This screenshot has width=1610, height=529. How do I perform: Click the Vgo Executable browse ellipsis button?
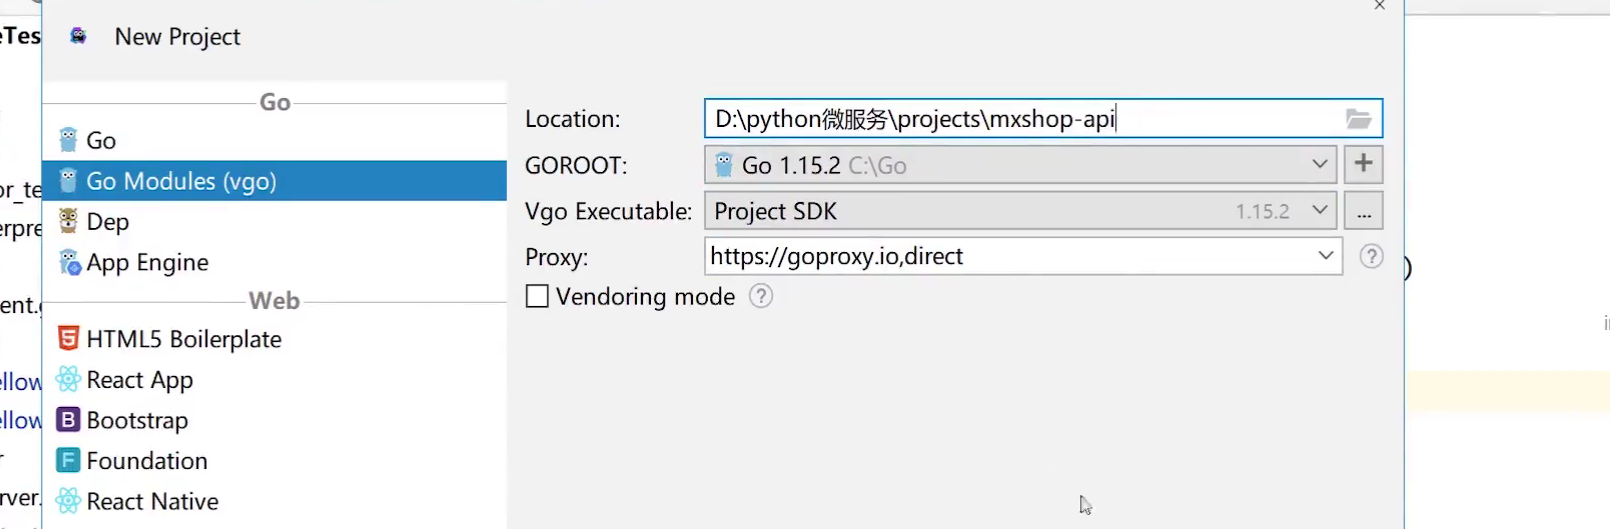(1363, 212)
